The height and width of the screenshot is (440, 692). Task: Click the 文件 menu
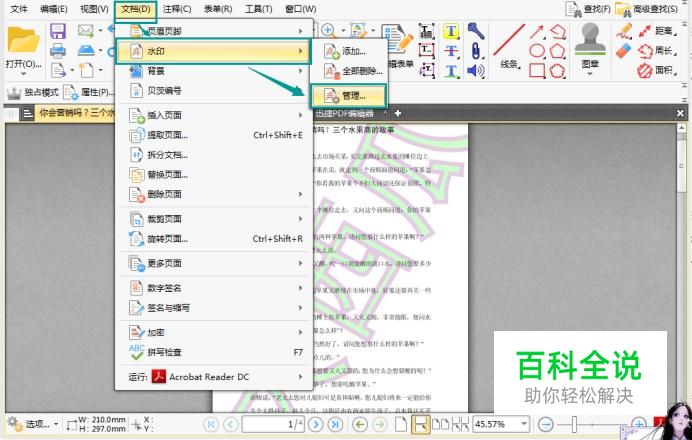19,9
